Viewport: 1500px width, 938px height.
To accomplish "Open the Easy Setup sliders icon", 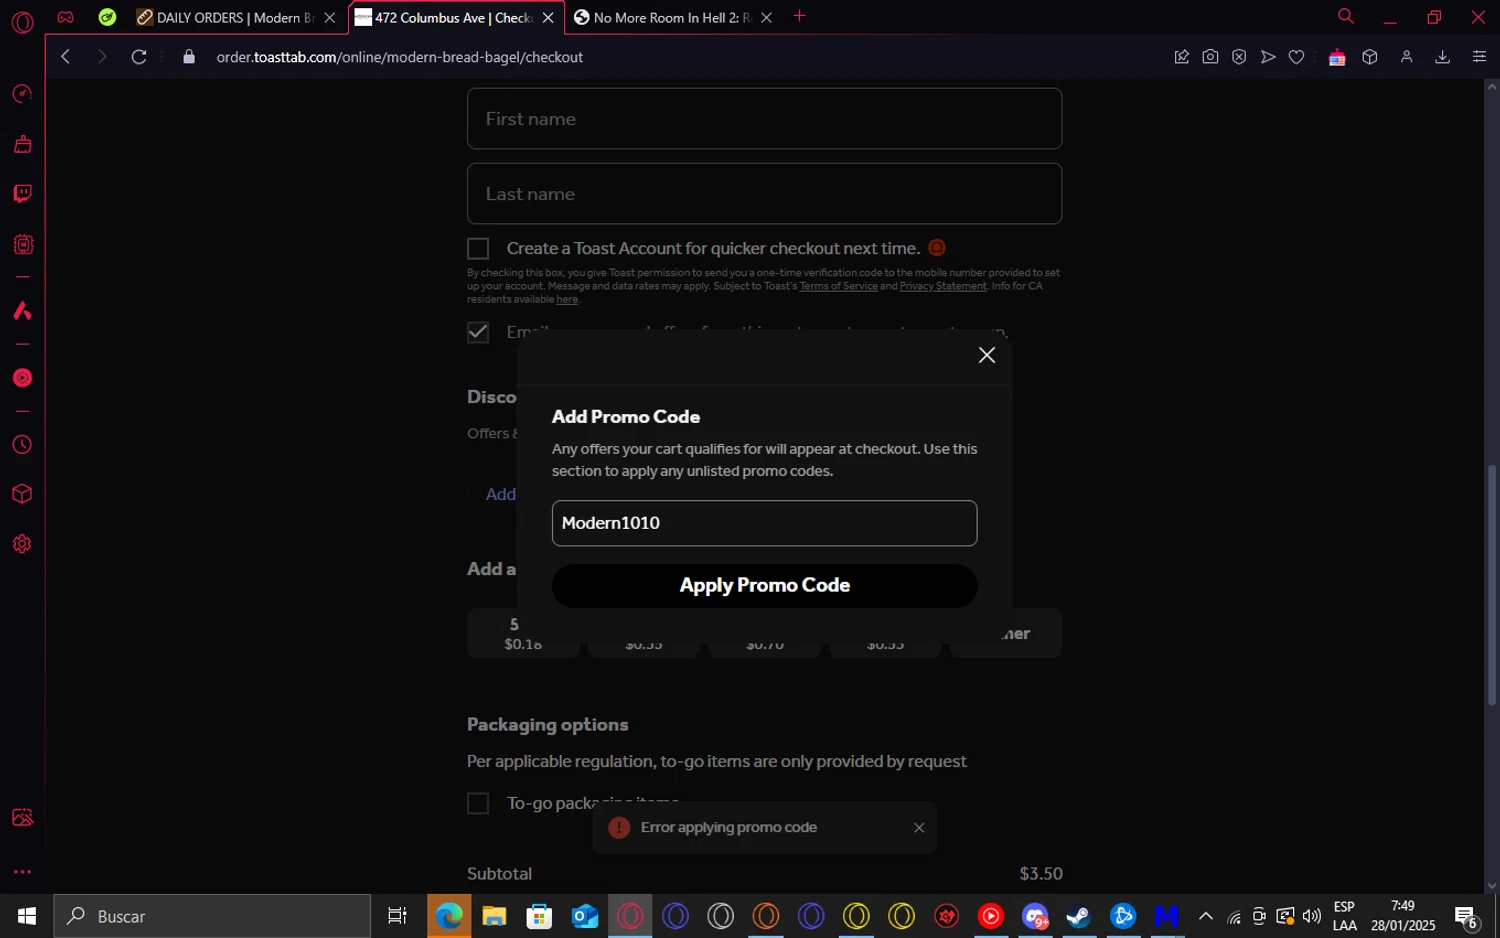I will click(x=1479, y=57).
